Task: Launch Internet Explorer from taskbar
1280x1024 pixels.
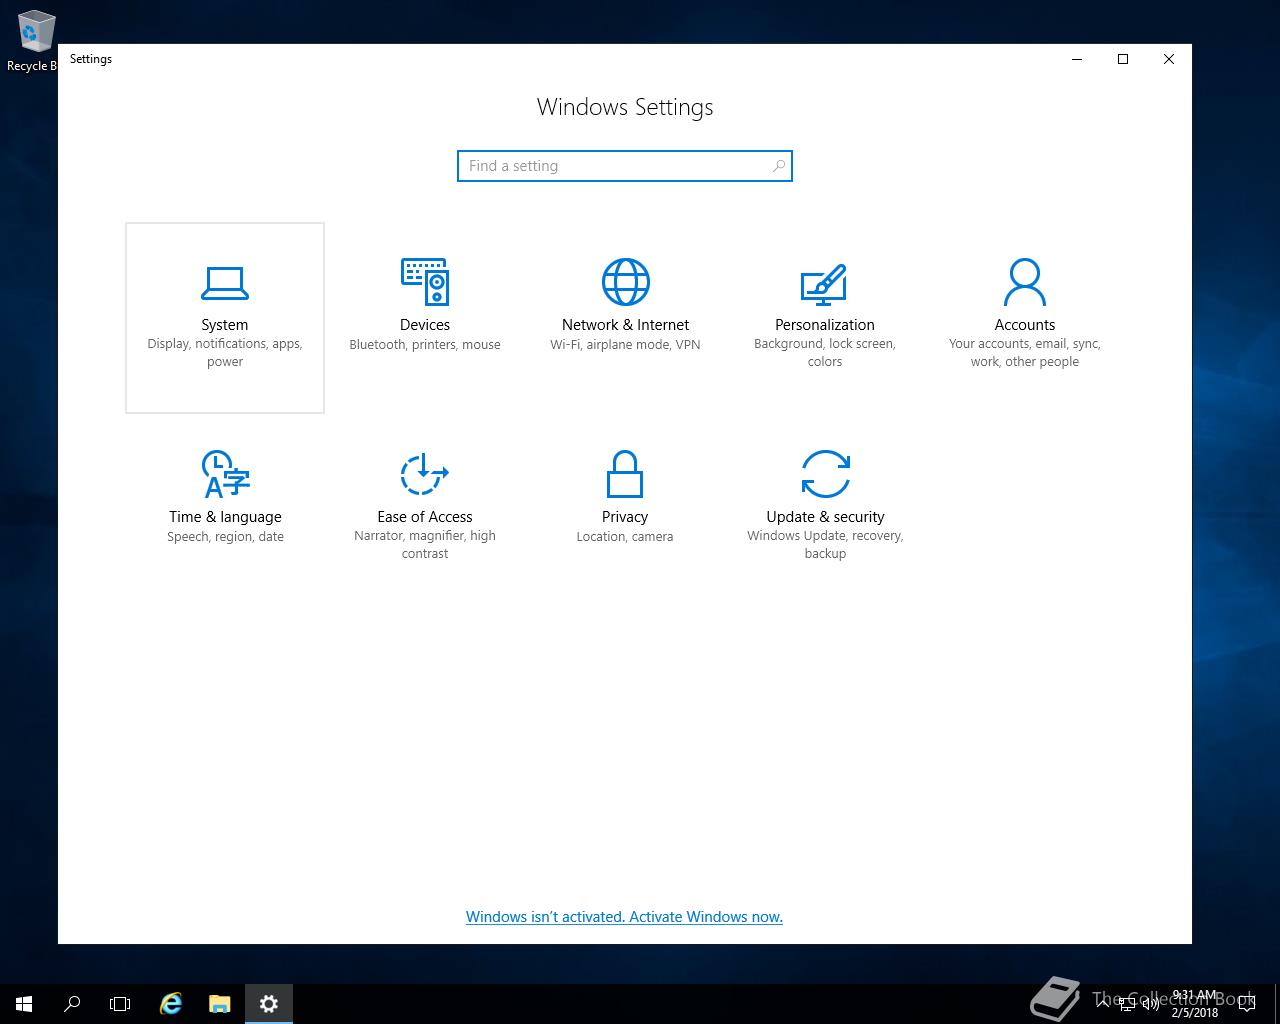Action: (x=171, y=1004)
